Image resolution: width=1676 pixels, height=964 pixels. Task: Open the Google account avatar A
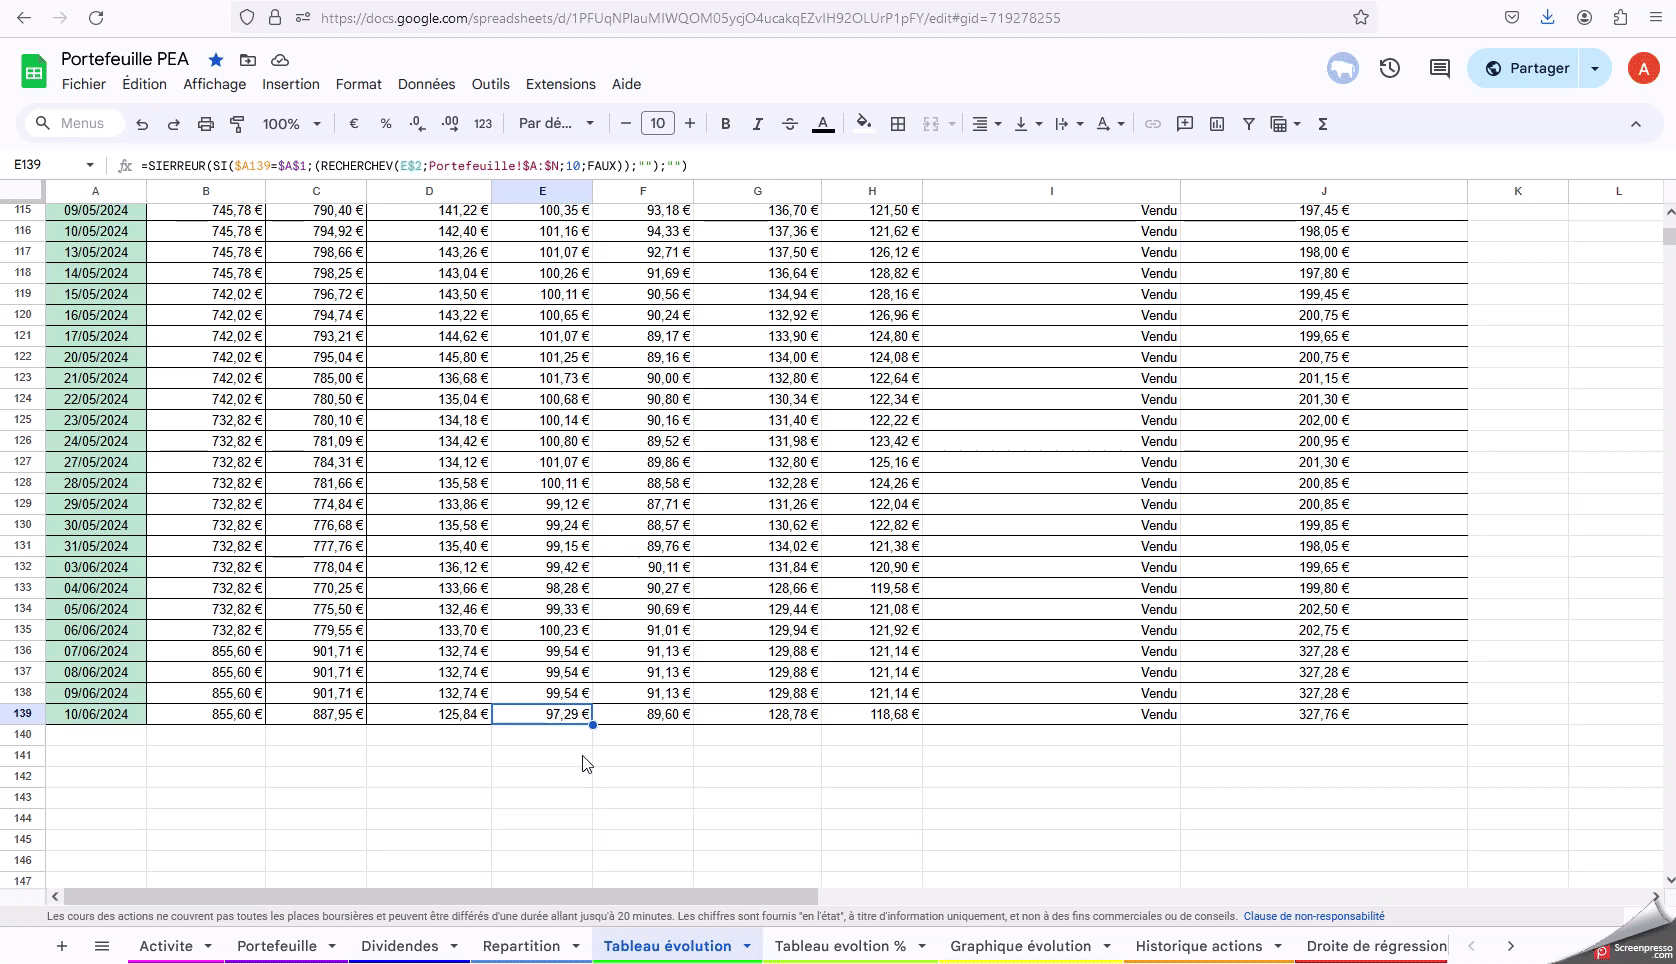tap(1644, 68)
